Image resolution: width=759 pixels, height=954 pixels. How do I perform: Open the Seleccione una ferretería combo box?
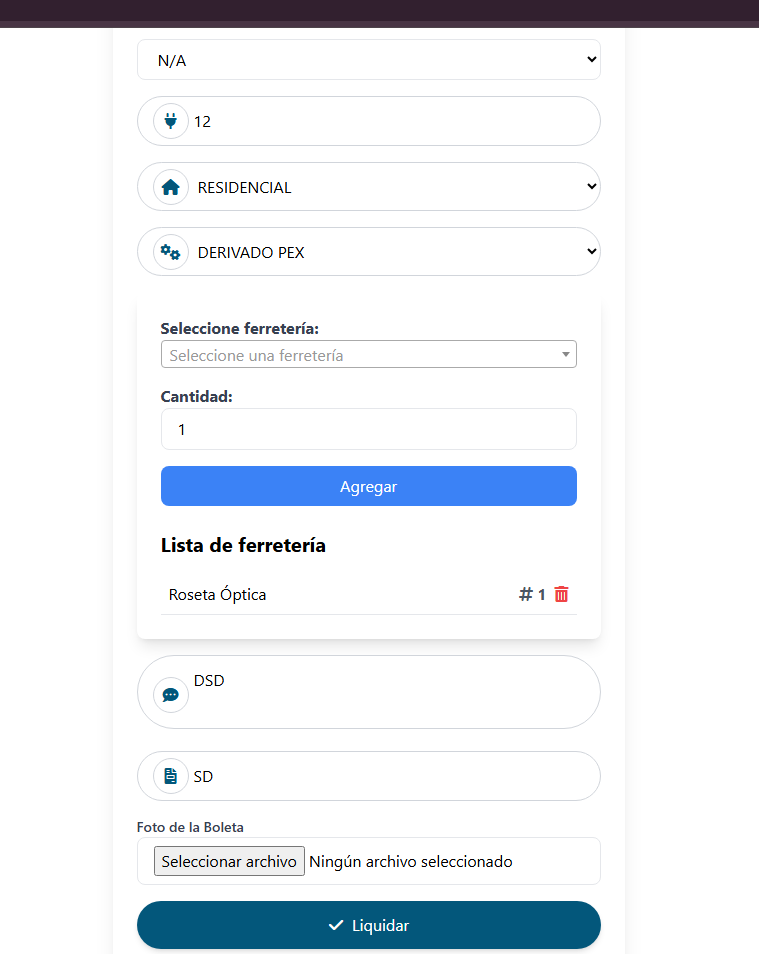coord(368,355)
